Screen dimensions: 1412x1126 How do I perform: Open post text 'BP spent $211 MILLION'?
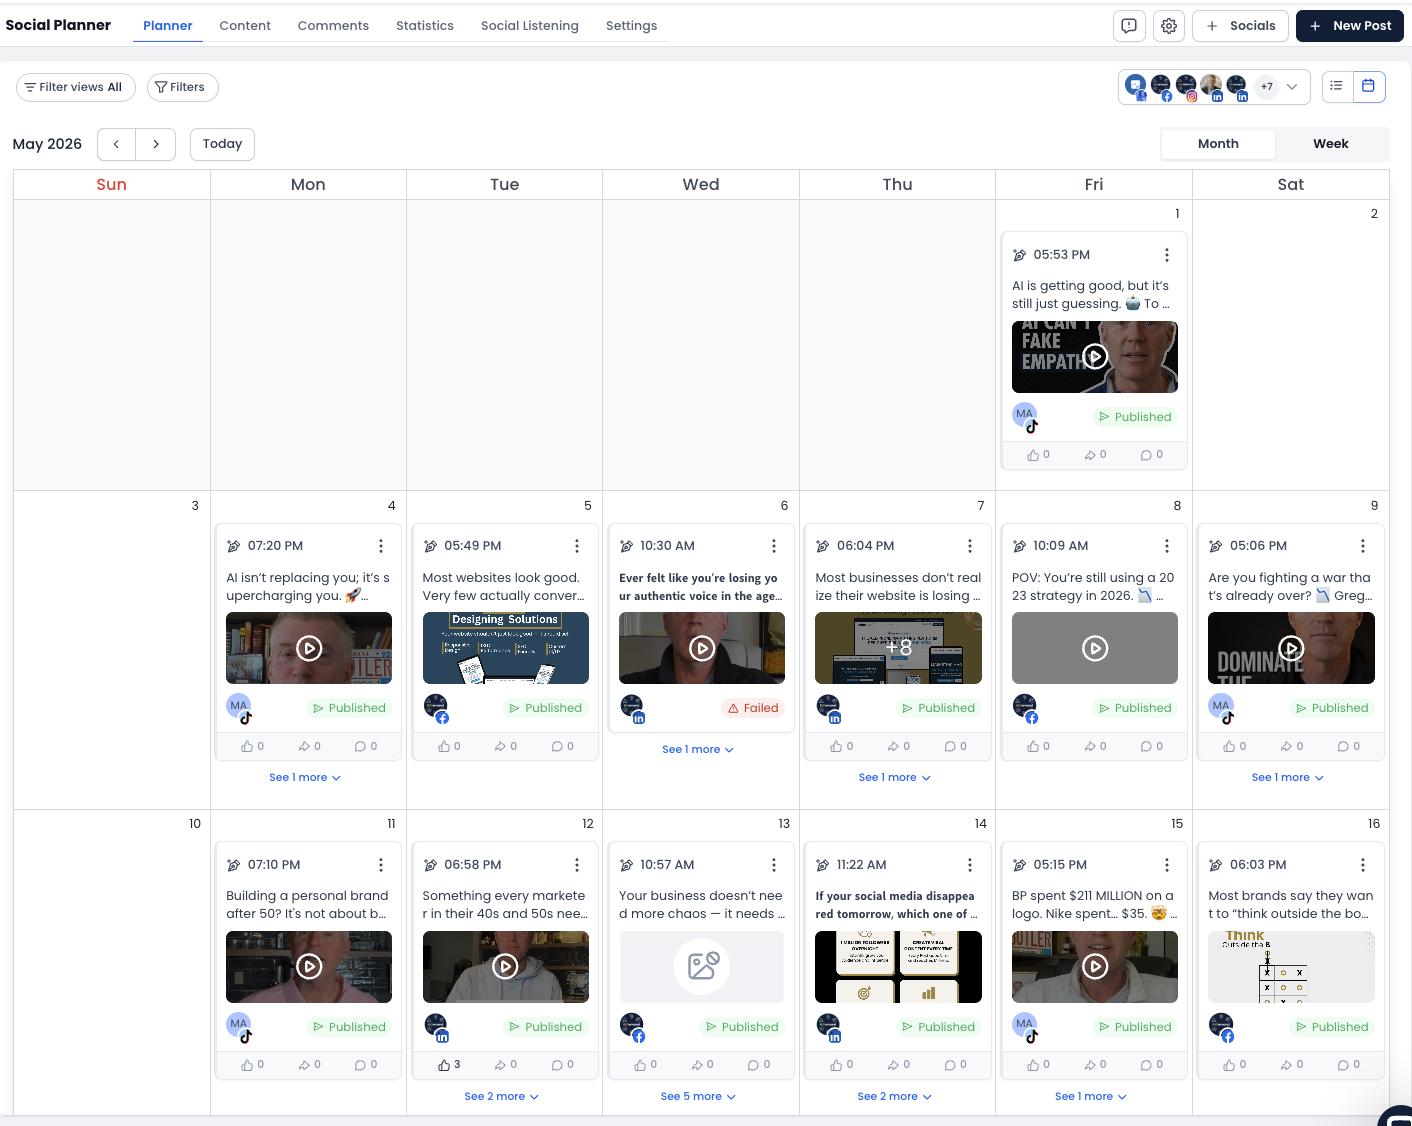click(x=1095, y=905)
